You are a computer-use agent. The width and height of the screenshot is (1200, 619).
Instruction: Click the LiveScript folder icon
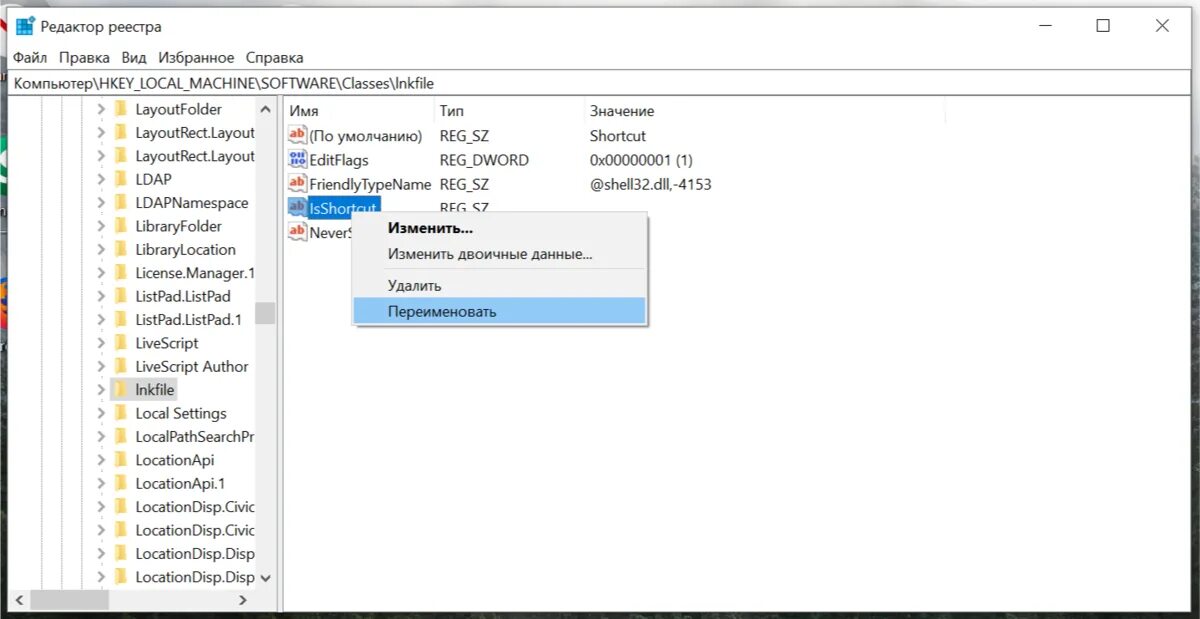click(x=121, y=343)
